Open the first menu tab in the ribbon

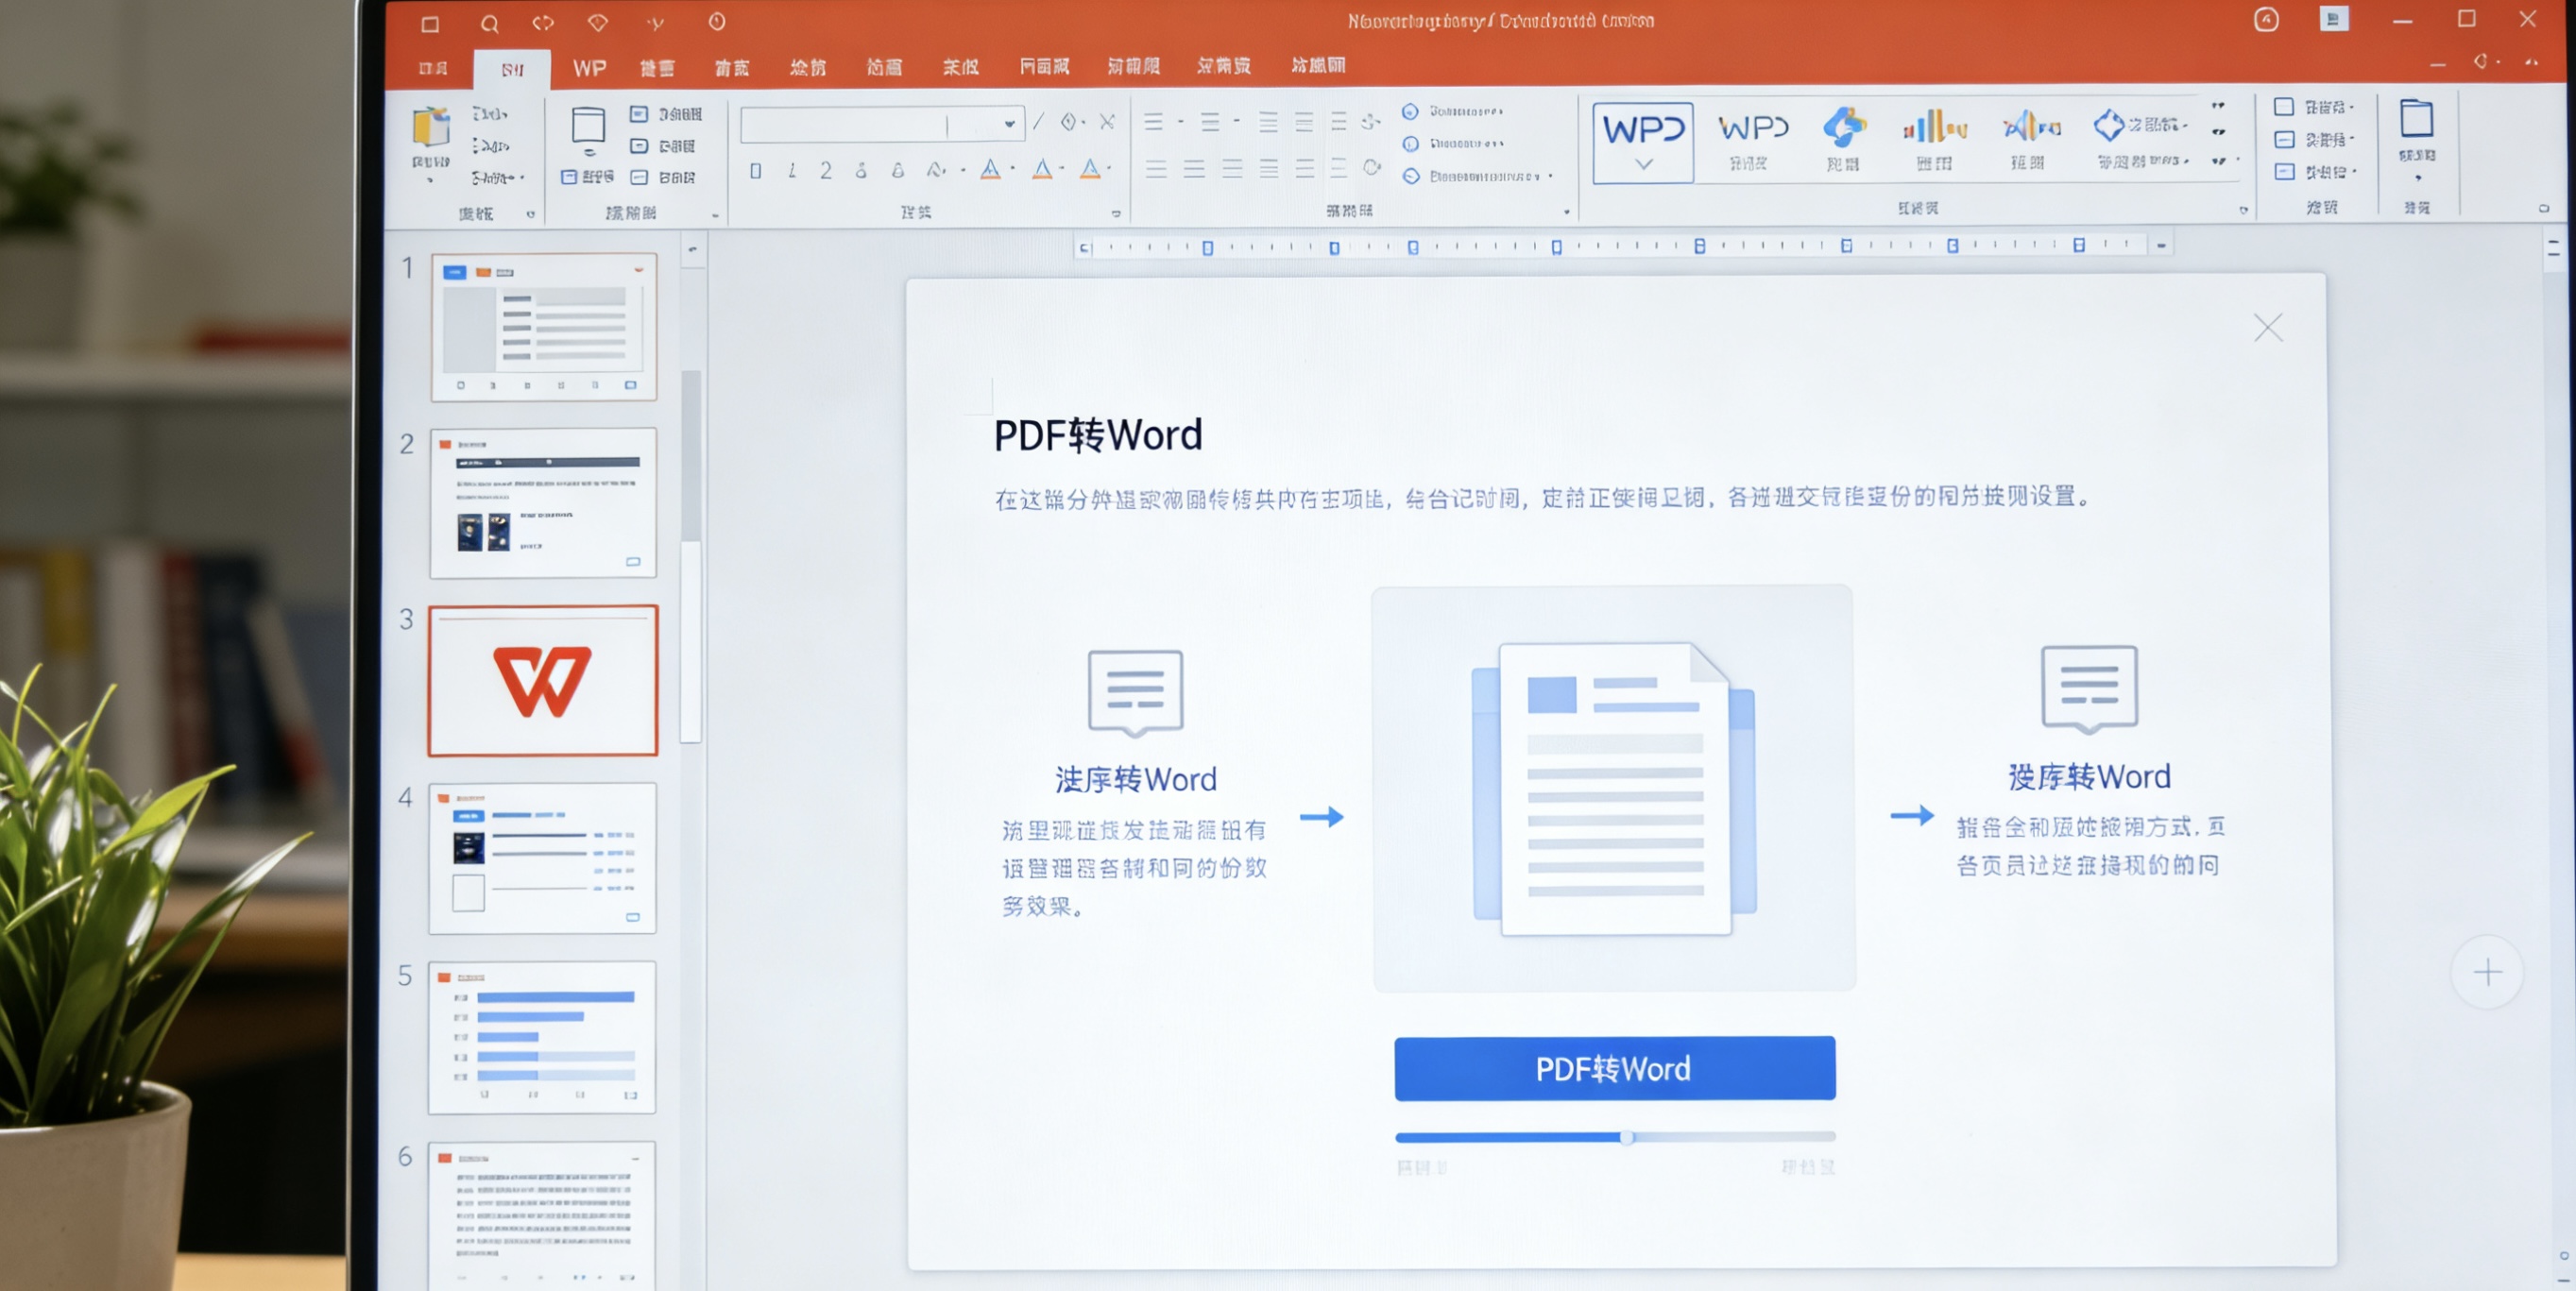pos(434,67)
